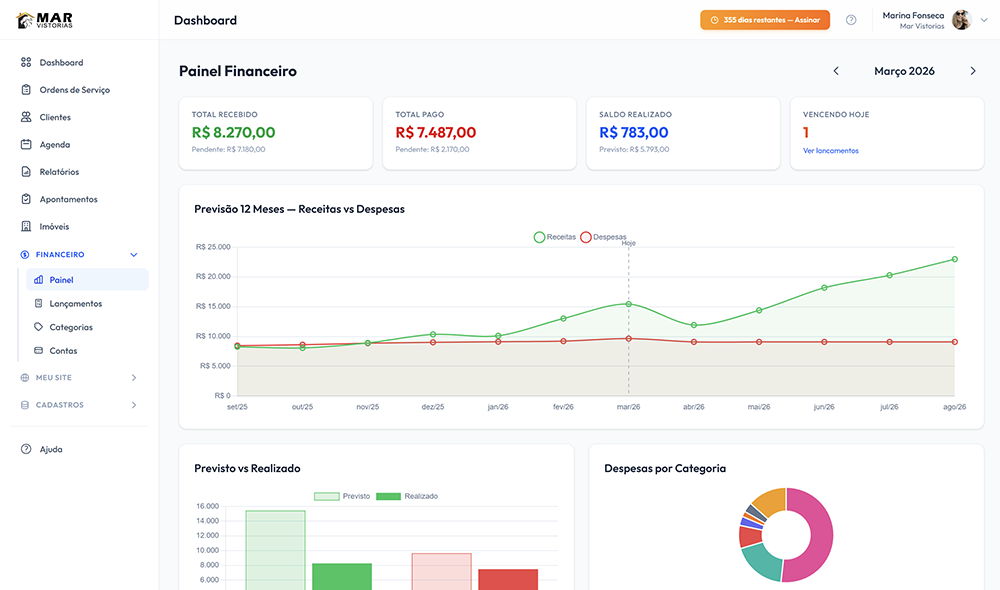
Task: Click the Imóveis building icon
Action: tap(26, 227)
